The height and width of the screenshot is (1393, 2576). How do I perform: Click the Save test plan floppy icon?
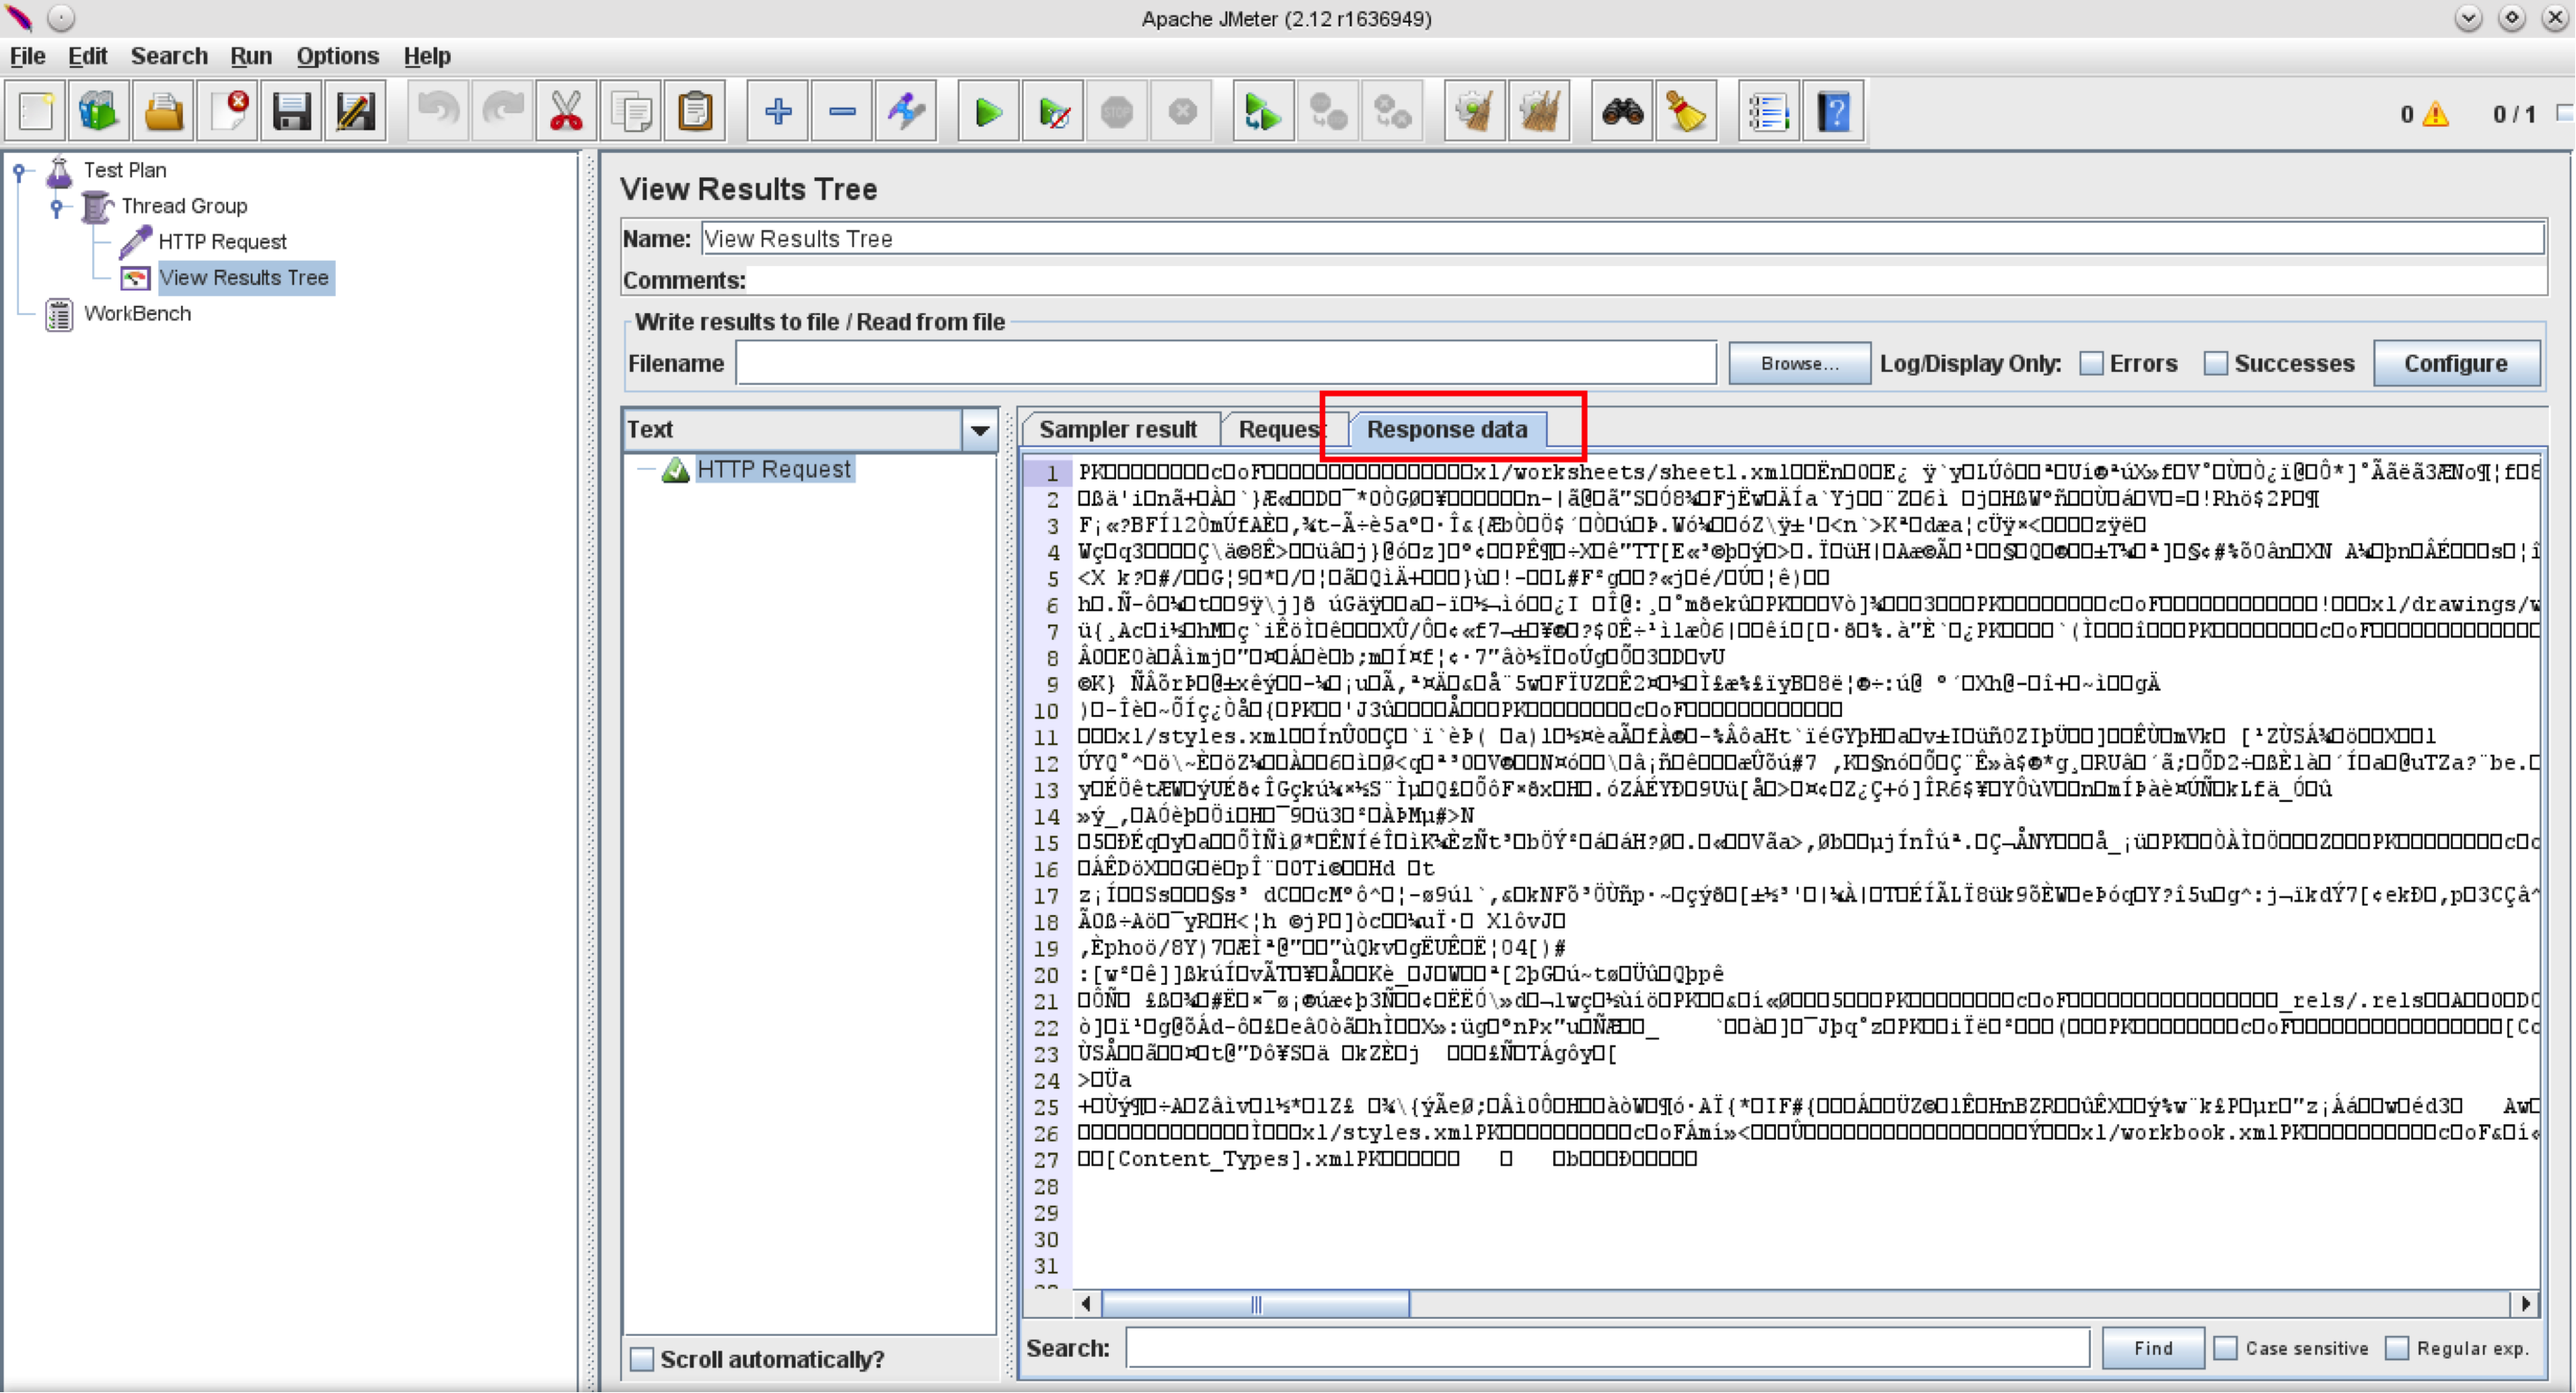pos(292,112)
